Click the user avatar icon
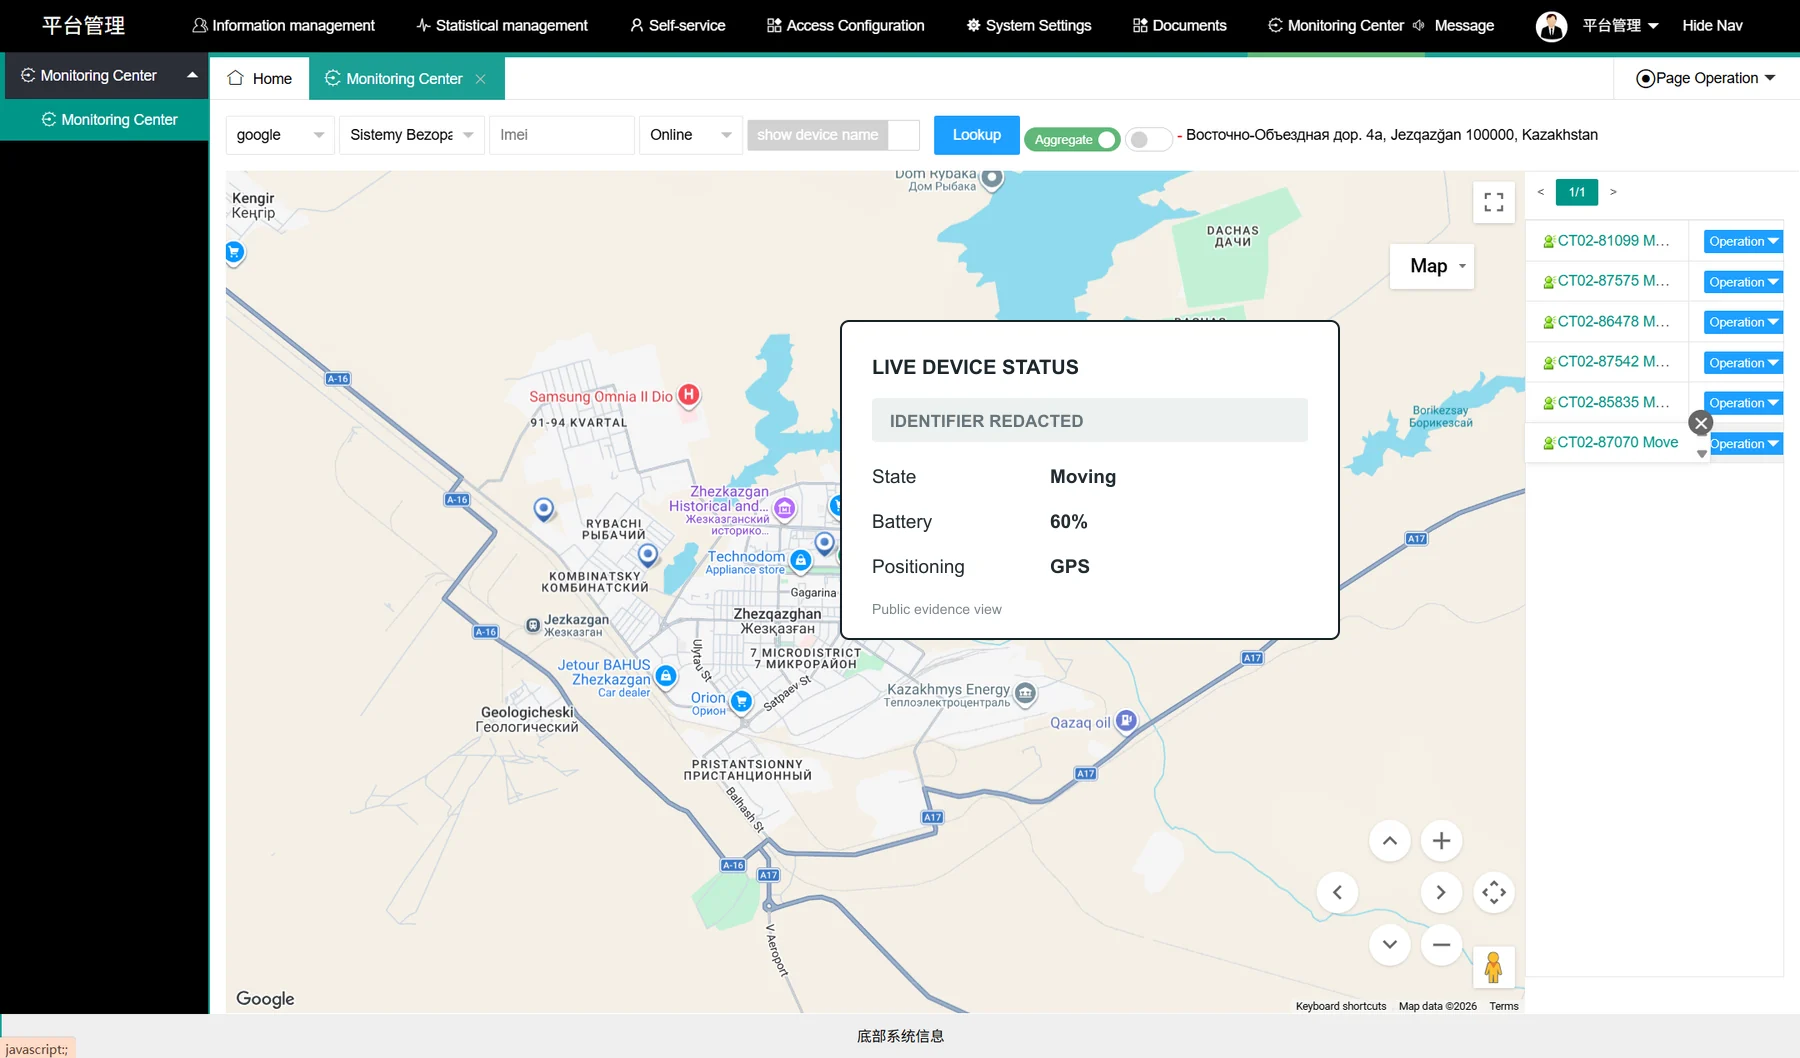1800x1058 pixels. pos(1551,26)
